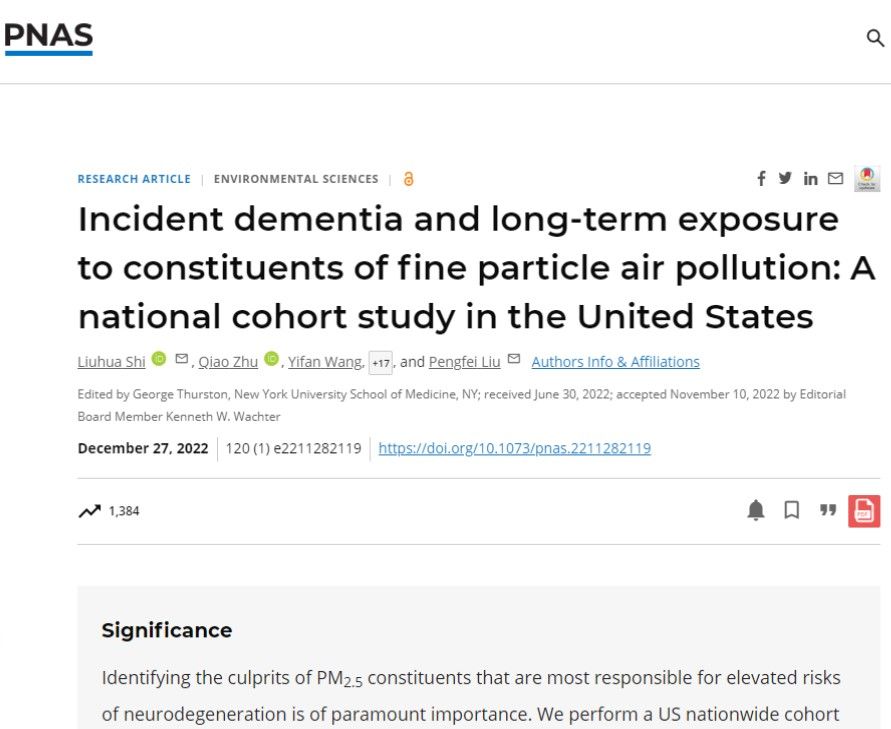
Task: Download the article PDF
Action: tap(864, 511)
